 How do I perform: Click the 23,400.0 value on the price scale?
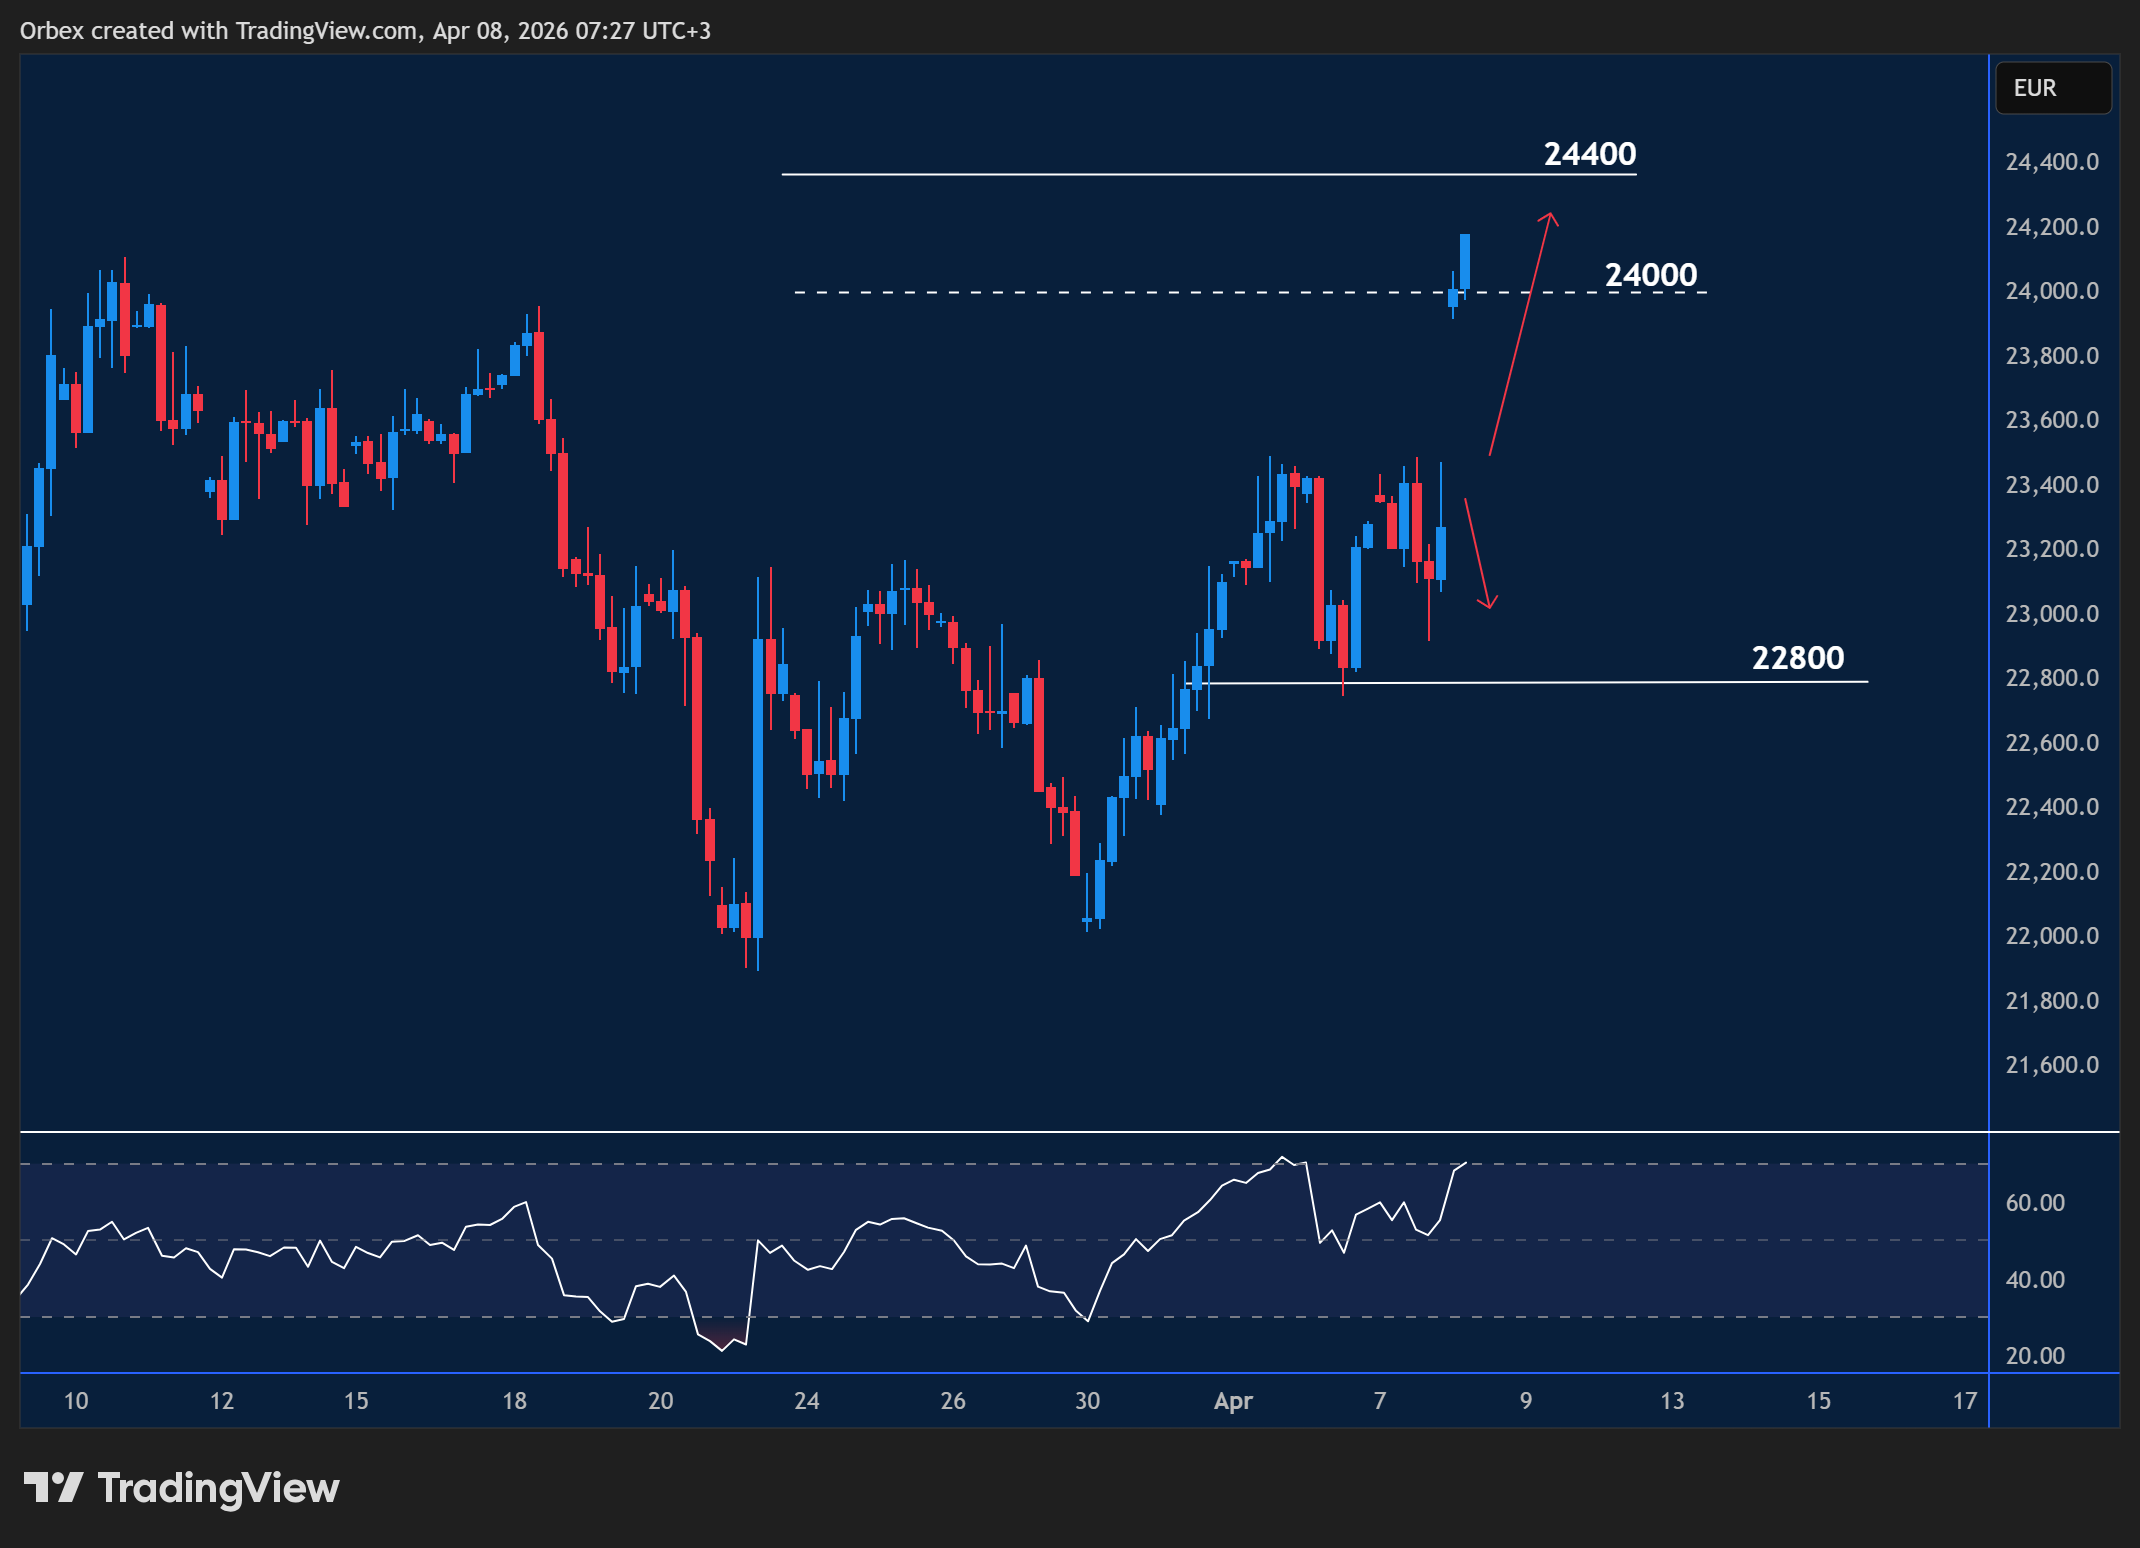pos(2052,485)
